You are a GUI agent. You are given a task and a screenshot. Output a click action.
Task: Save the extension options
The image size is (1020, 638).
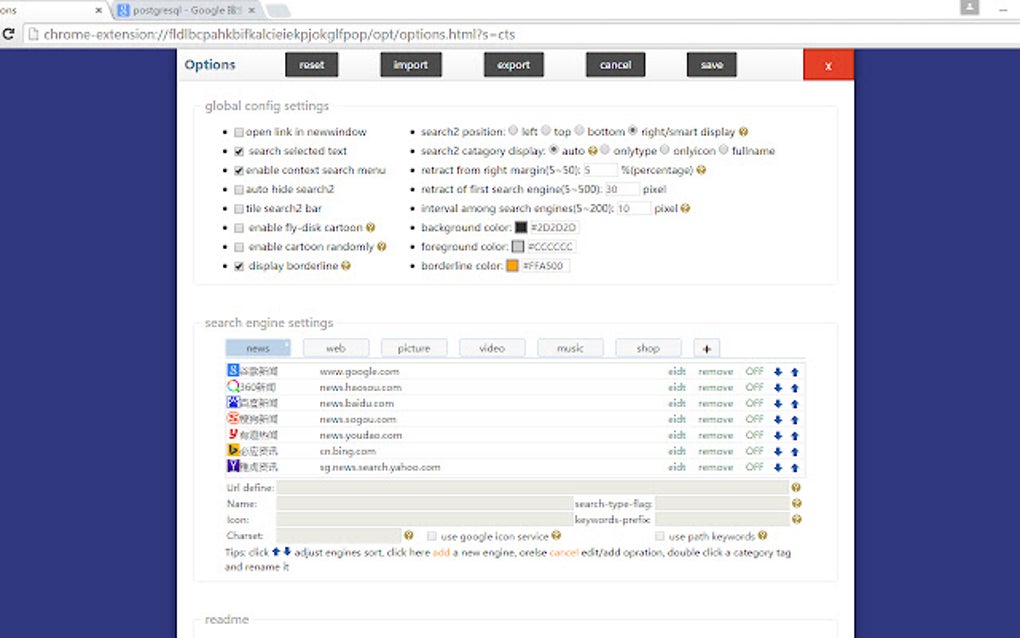click(x=711, y=64)
